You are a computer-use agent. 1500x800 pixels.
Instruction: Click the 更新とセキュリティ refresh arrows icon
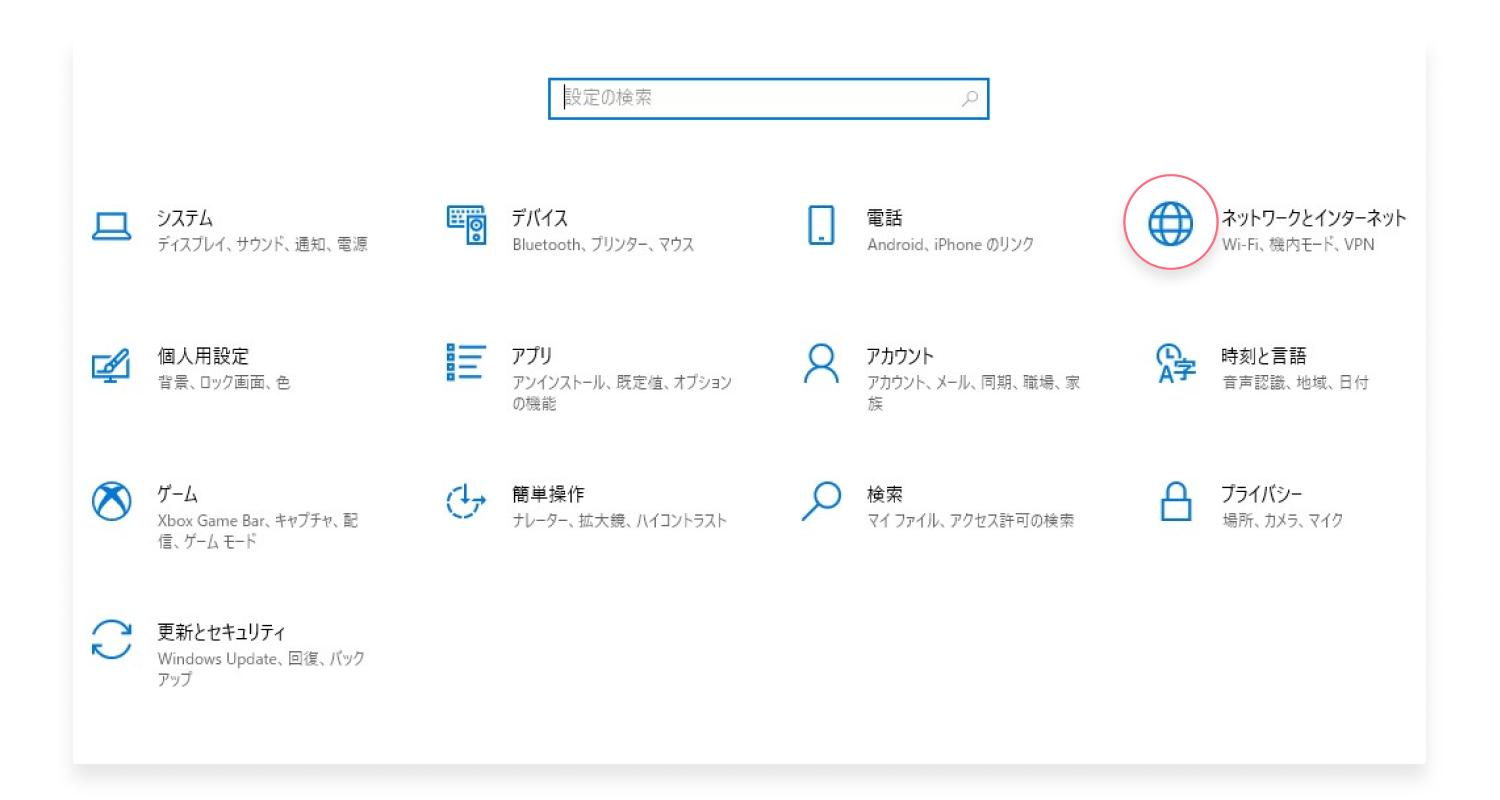coord(112,639)
